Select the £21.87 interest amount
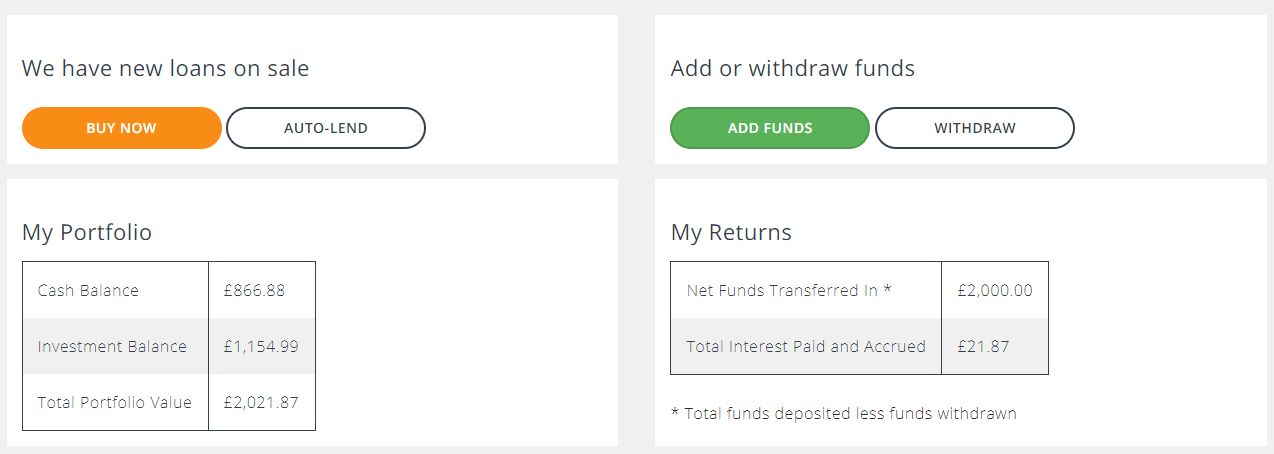Viewport: 1274px width, 454px height. [x=983, y=347]
